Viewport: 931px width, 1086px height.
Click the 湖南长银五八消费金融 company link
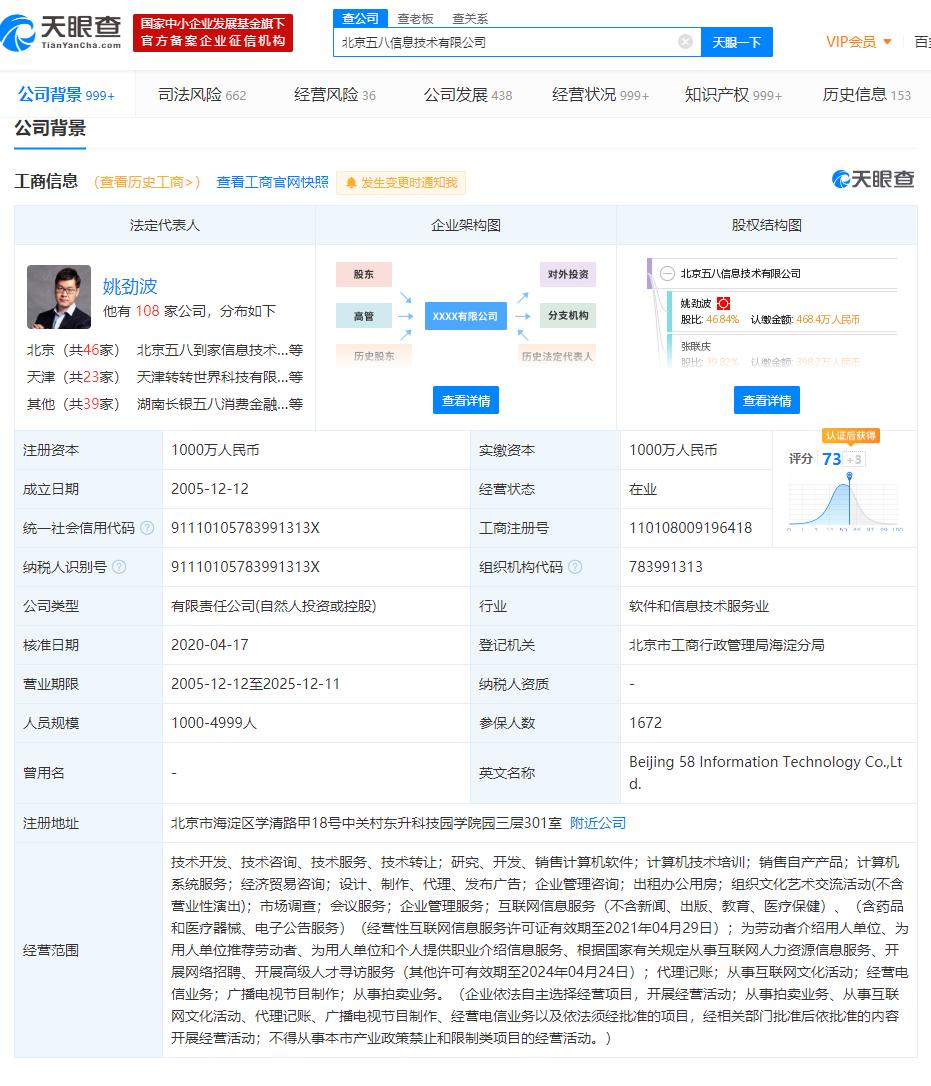[220, 404]
